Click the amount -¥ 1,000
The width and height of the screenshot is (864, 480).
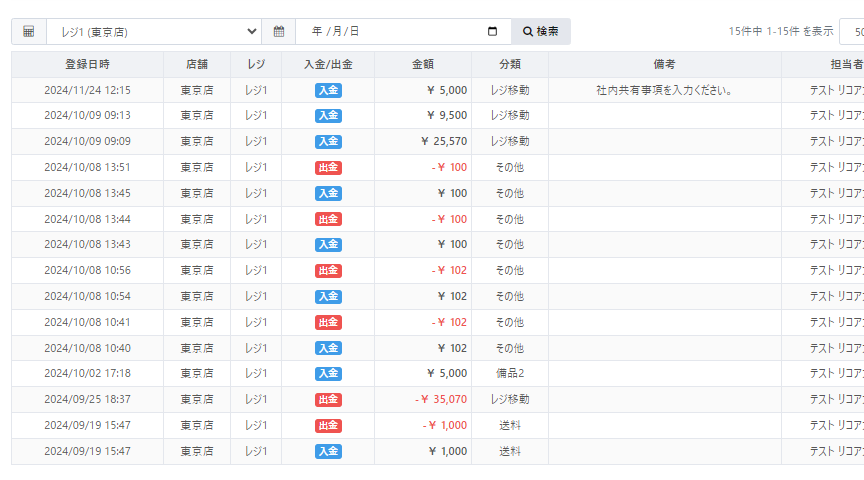tap(445, 425)
